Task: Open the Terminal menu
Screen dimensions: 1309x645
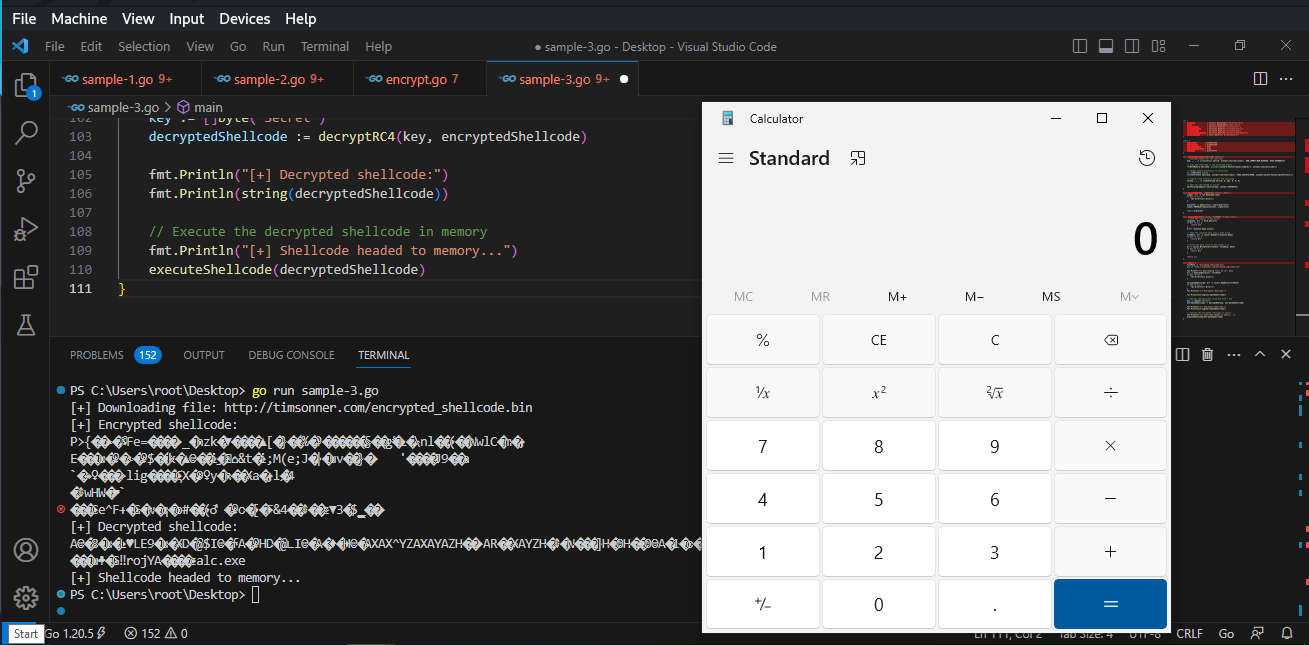Action: coord(325,46)
